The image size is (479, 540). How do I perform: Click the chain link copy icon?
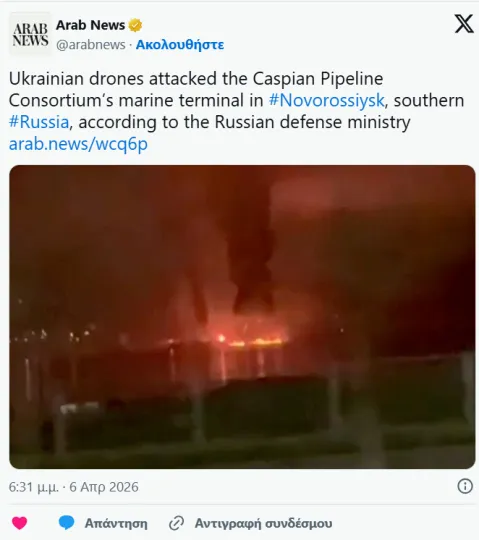tap(177, 523)
